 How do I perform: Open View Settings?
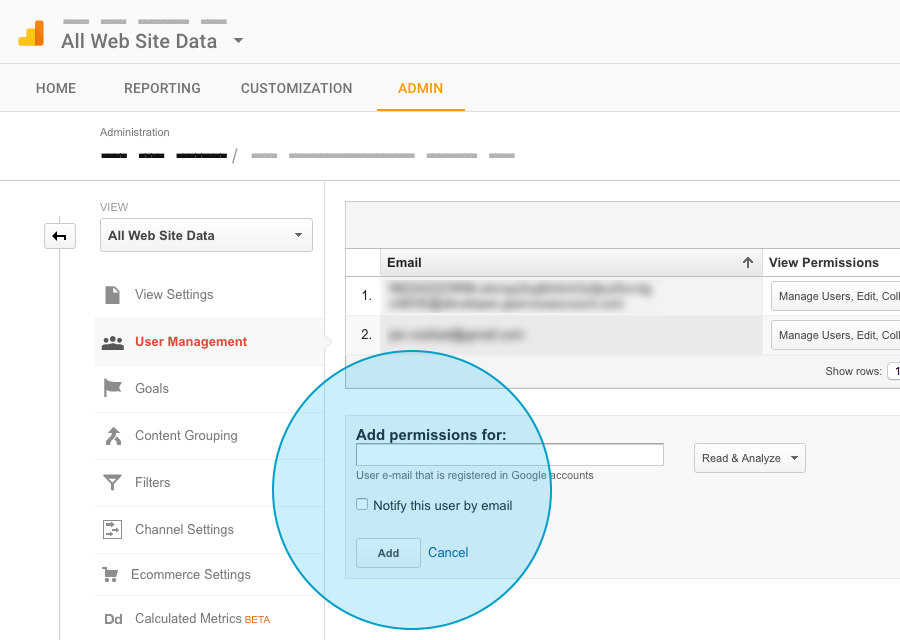(x=174, y=294)
